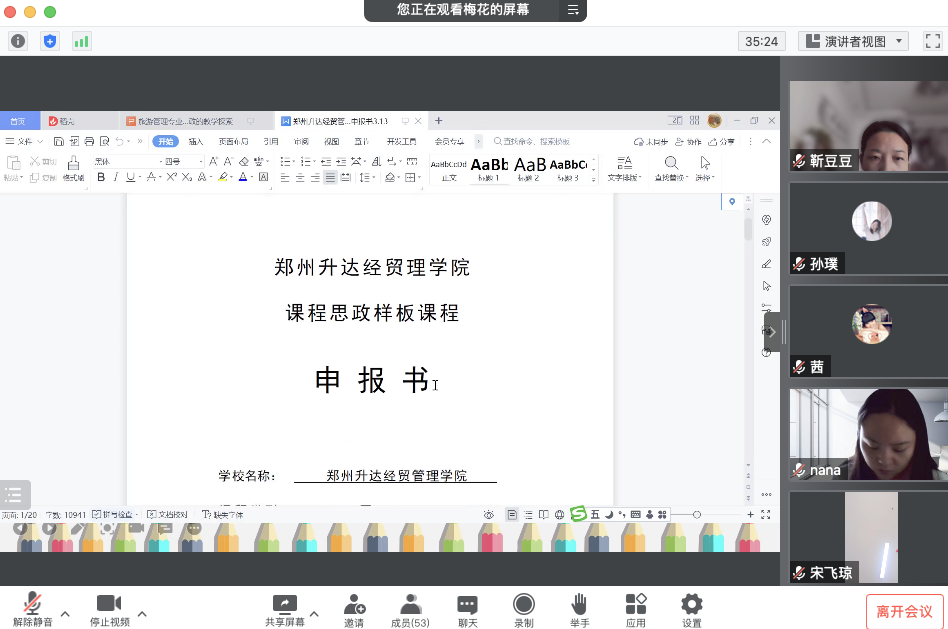The height and width of the screenshot is (629, 948).
Task: Open screen-share options menu in the banner
Action: (x=573, y=10)
